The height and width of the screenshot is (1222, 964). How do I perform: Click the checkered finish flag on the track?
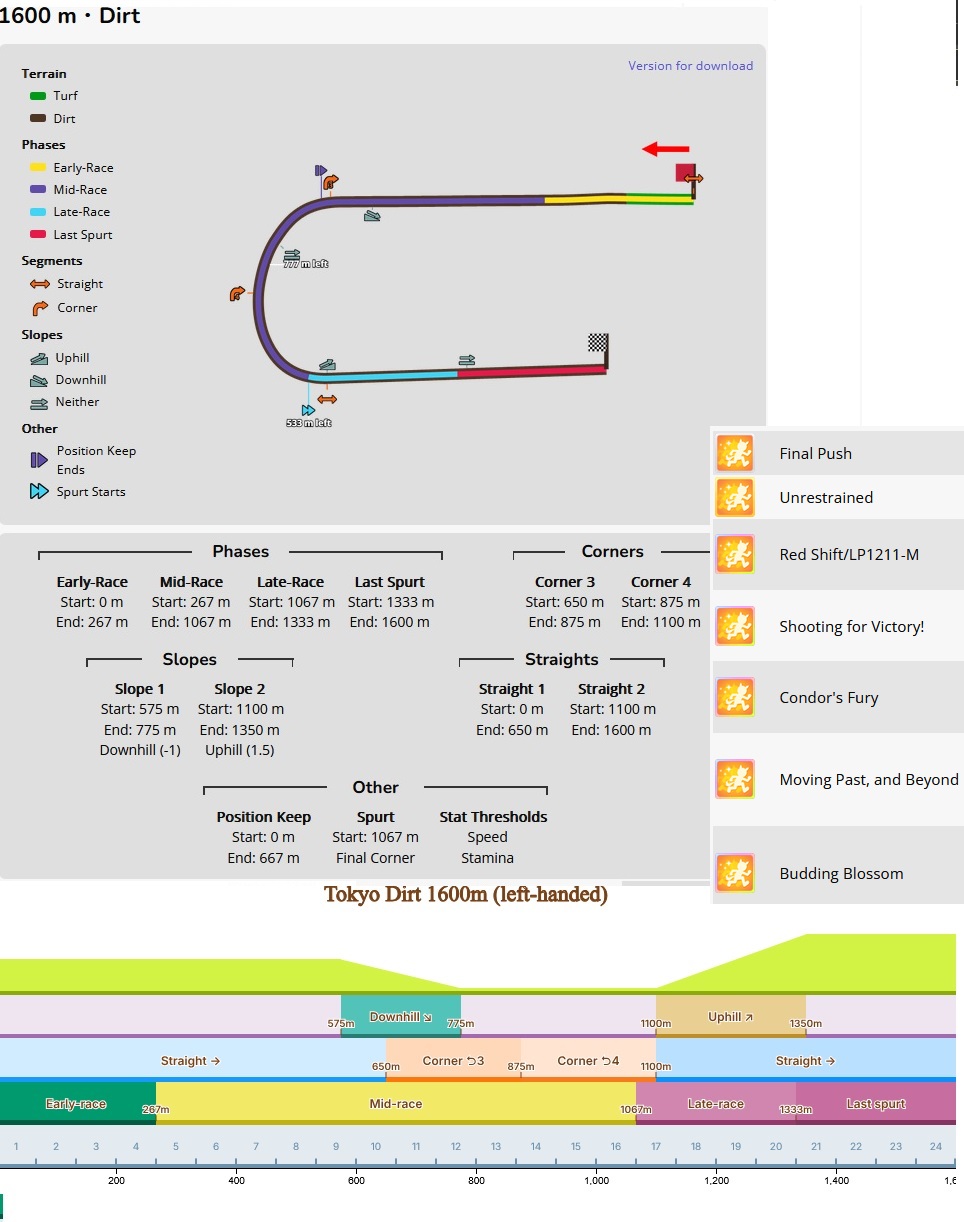click(598, 343)
